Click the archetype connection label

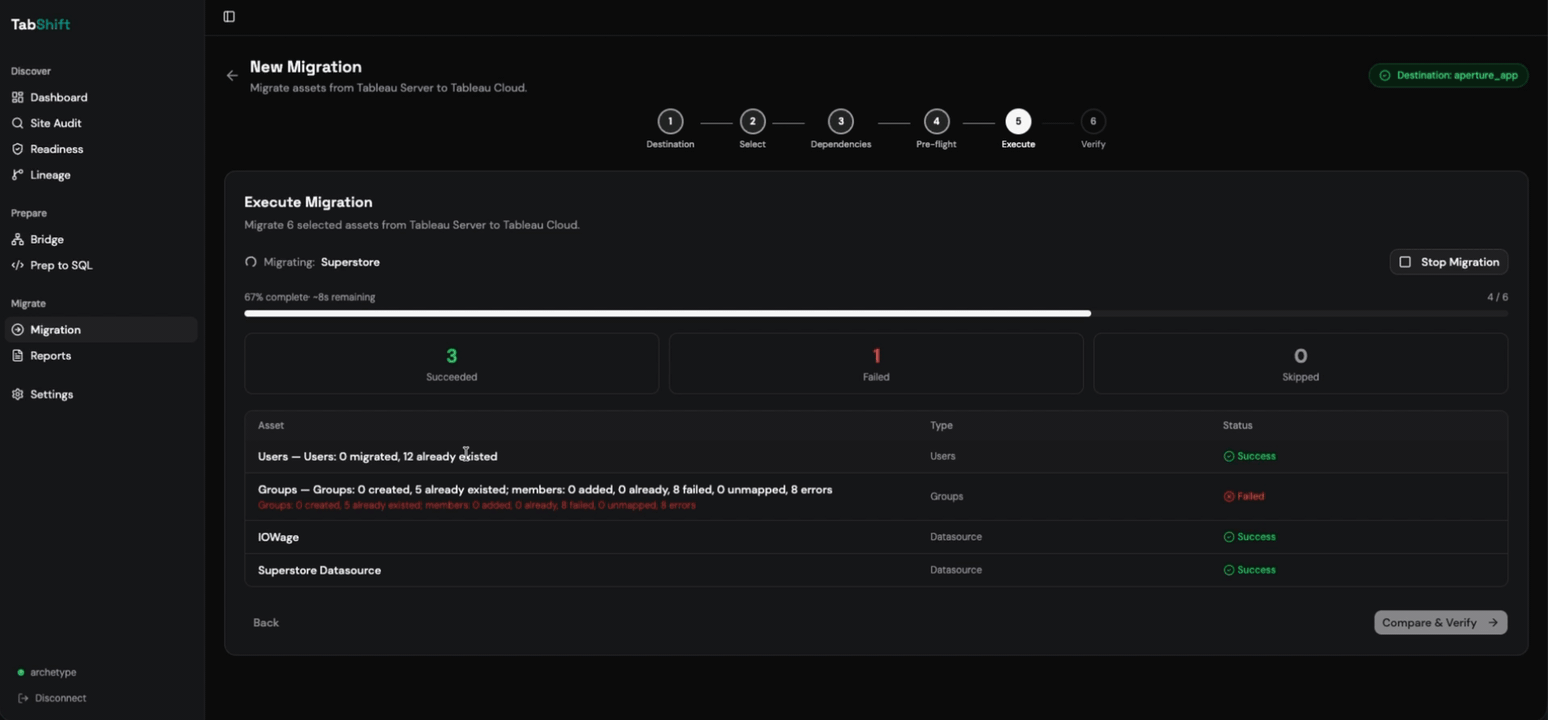(x=53, y=672)
